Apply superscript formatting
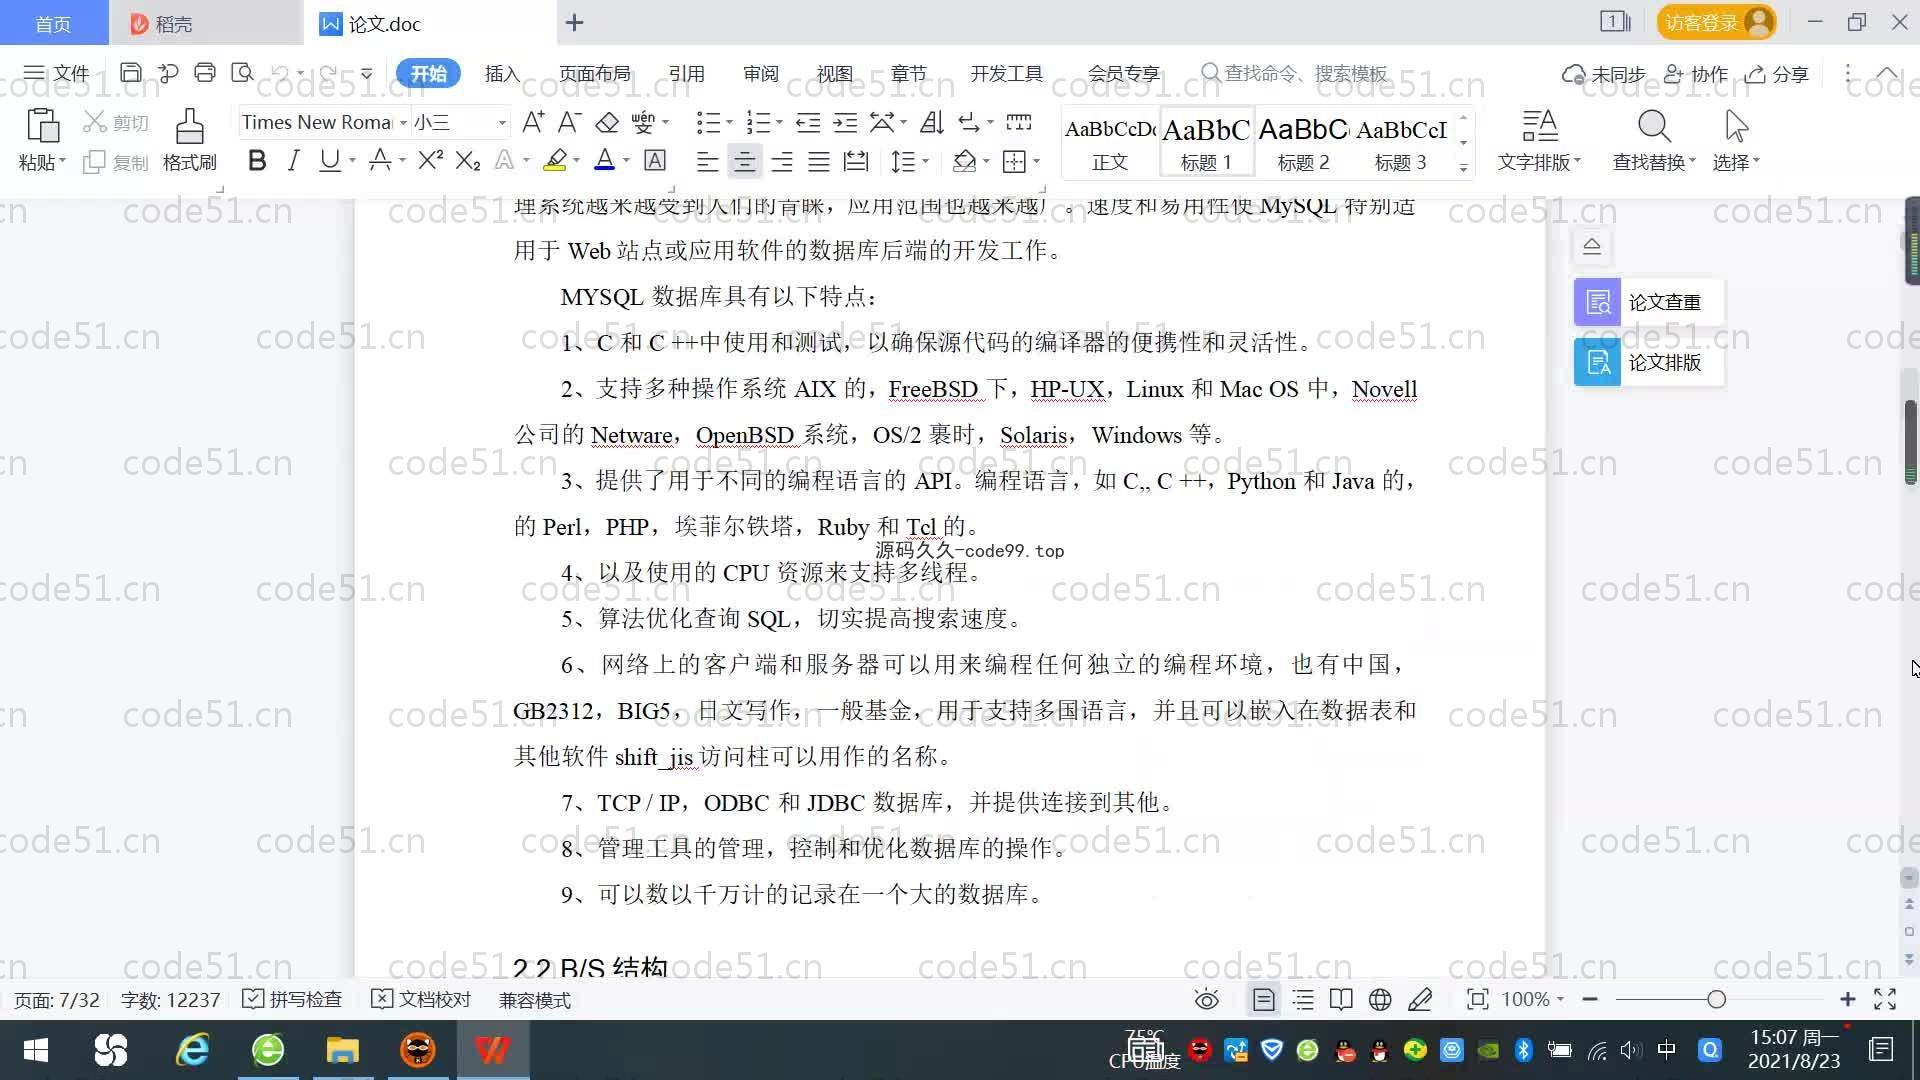The image size is (1920, 1080). click(431, 160)
